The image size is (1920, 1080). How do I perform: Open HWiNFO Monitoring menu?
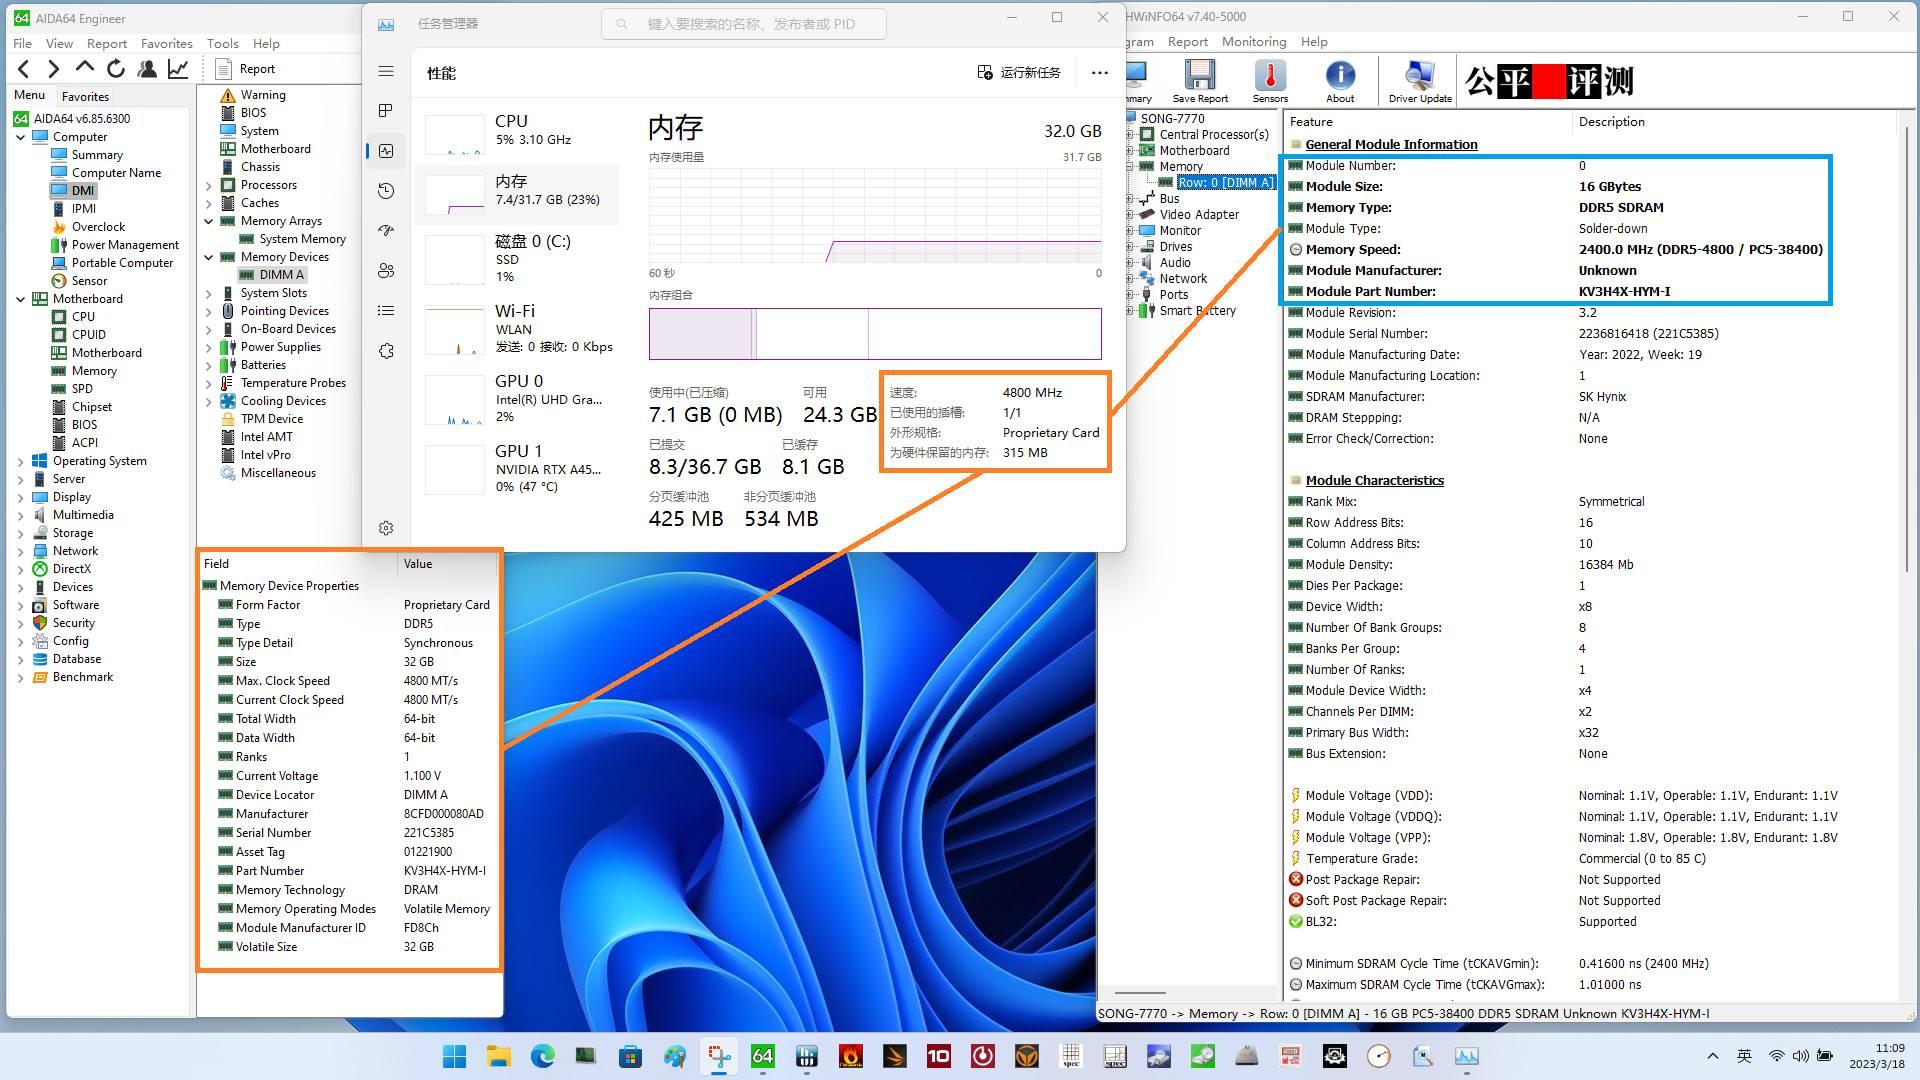(1253, 42)
